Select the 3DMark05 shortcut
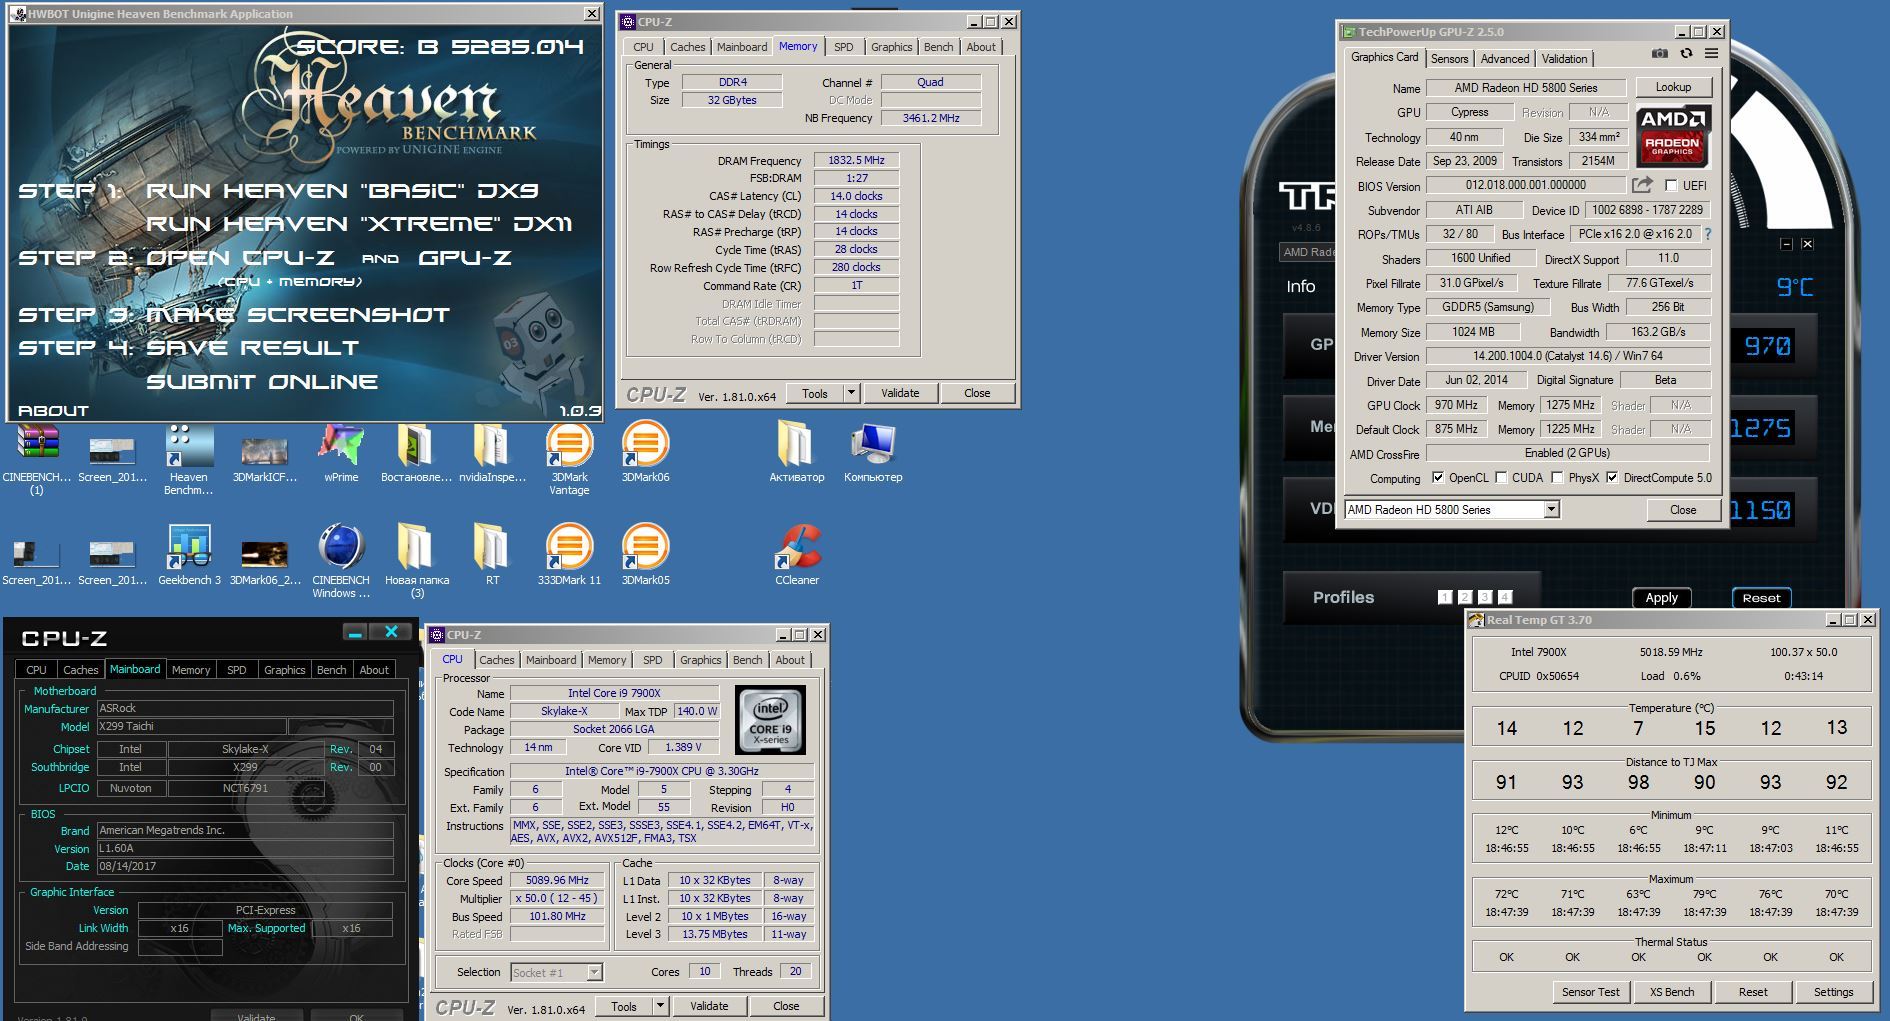Image resolution: width=1890 pixels, height=1021 pixels. point(645,555)
